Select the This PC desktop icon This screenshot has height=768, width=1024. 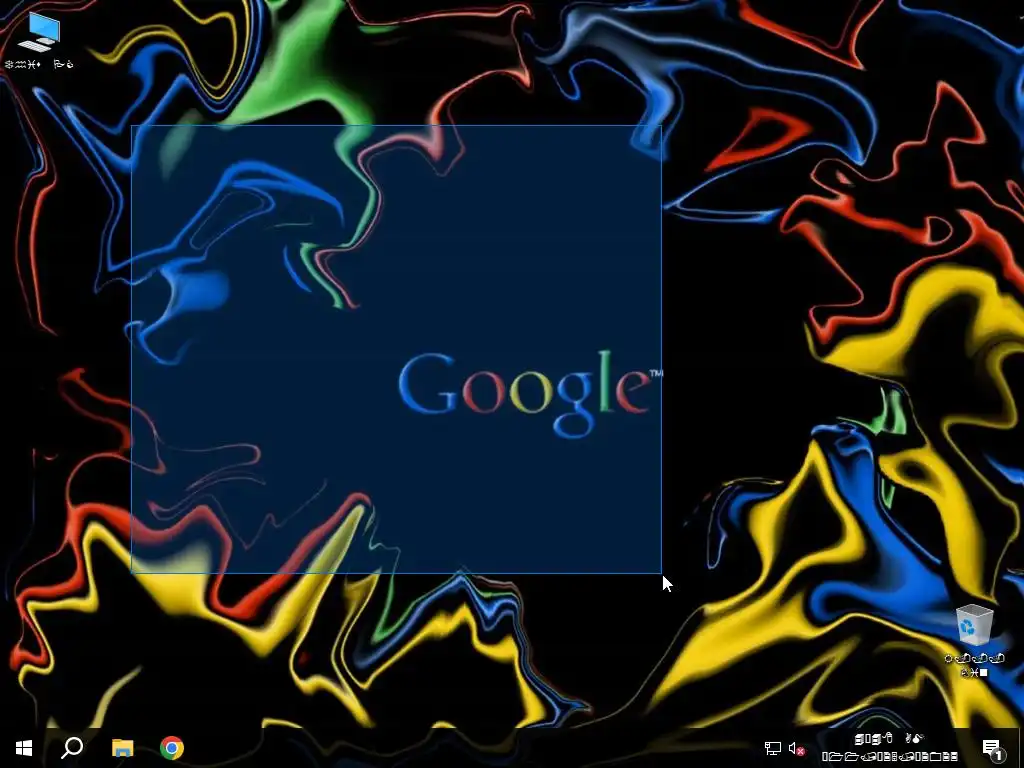pyautogui.click(x=39, y=40)
